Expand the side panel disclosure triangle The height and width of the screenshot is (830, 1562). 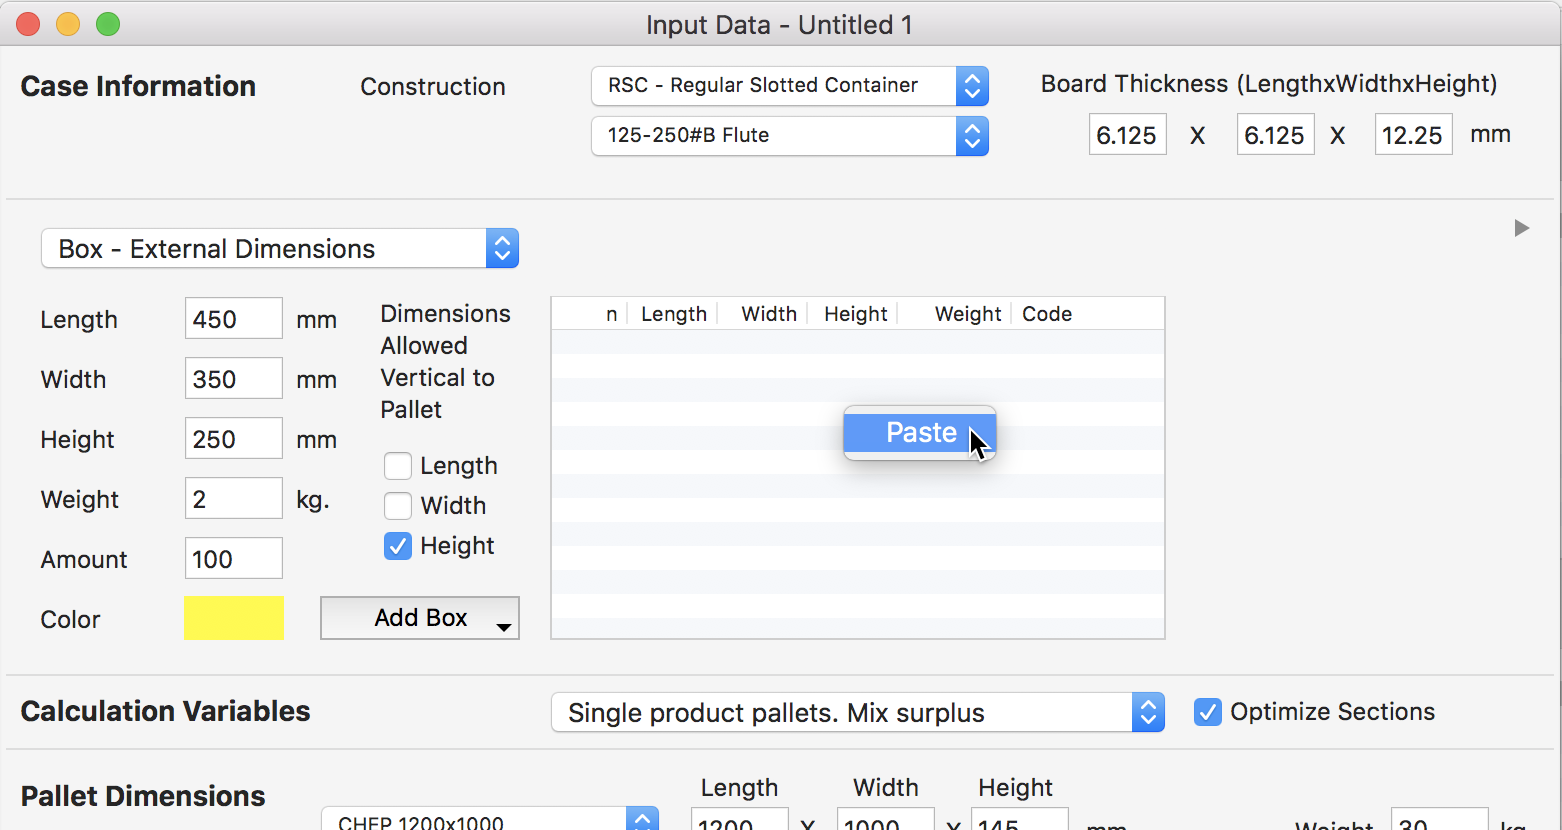click(x=1522, y=228)
